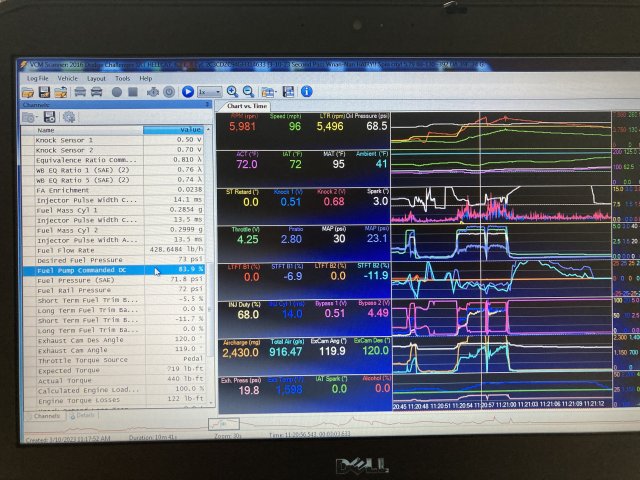Click the log overview zoom window box
The width and height of the screenshot is (640, 480).
pyautogui.click(x=224, y=424)
